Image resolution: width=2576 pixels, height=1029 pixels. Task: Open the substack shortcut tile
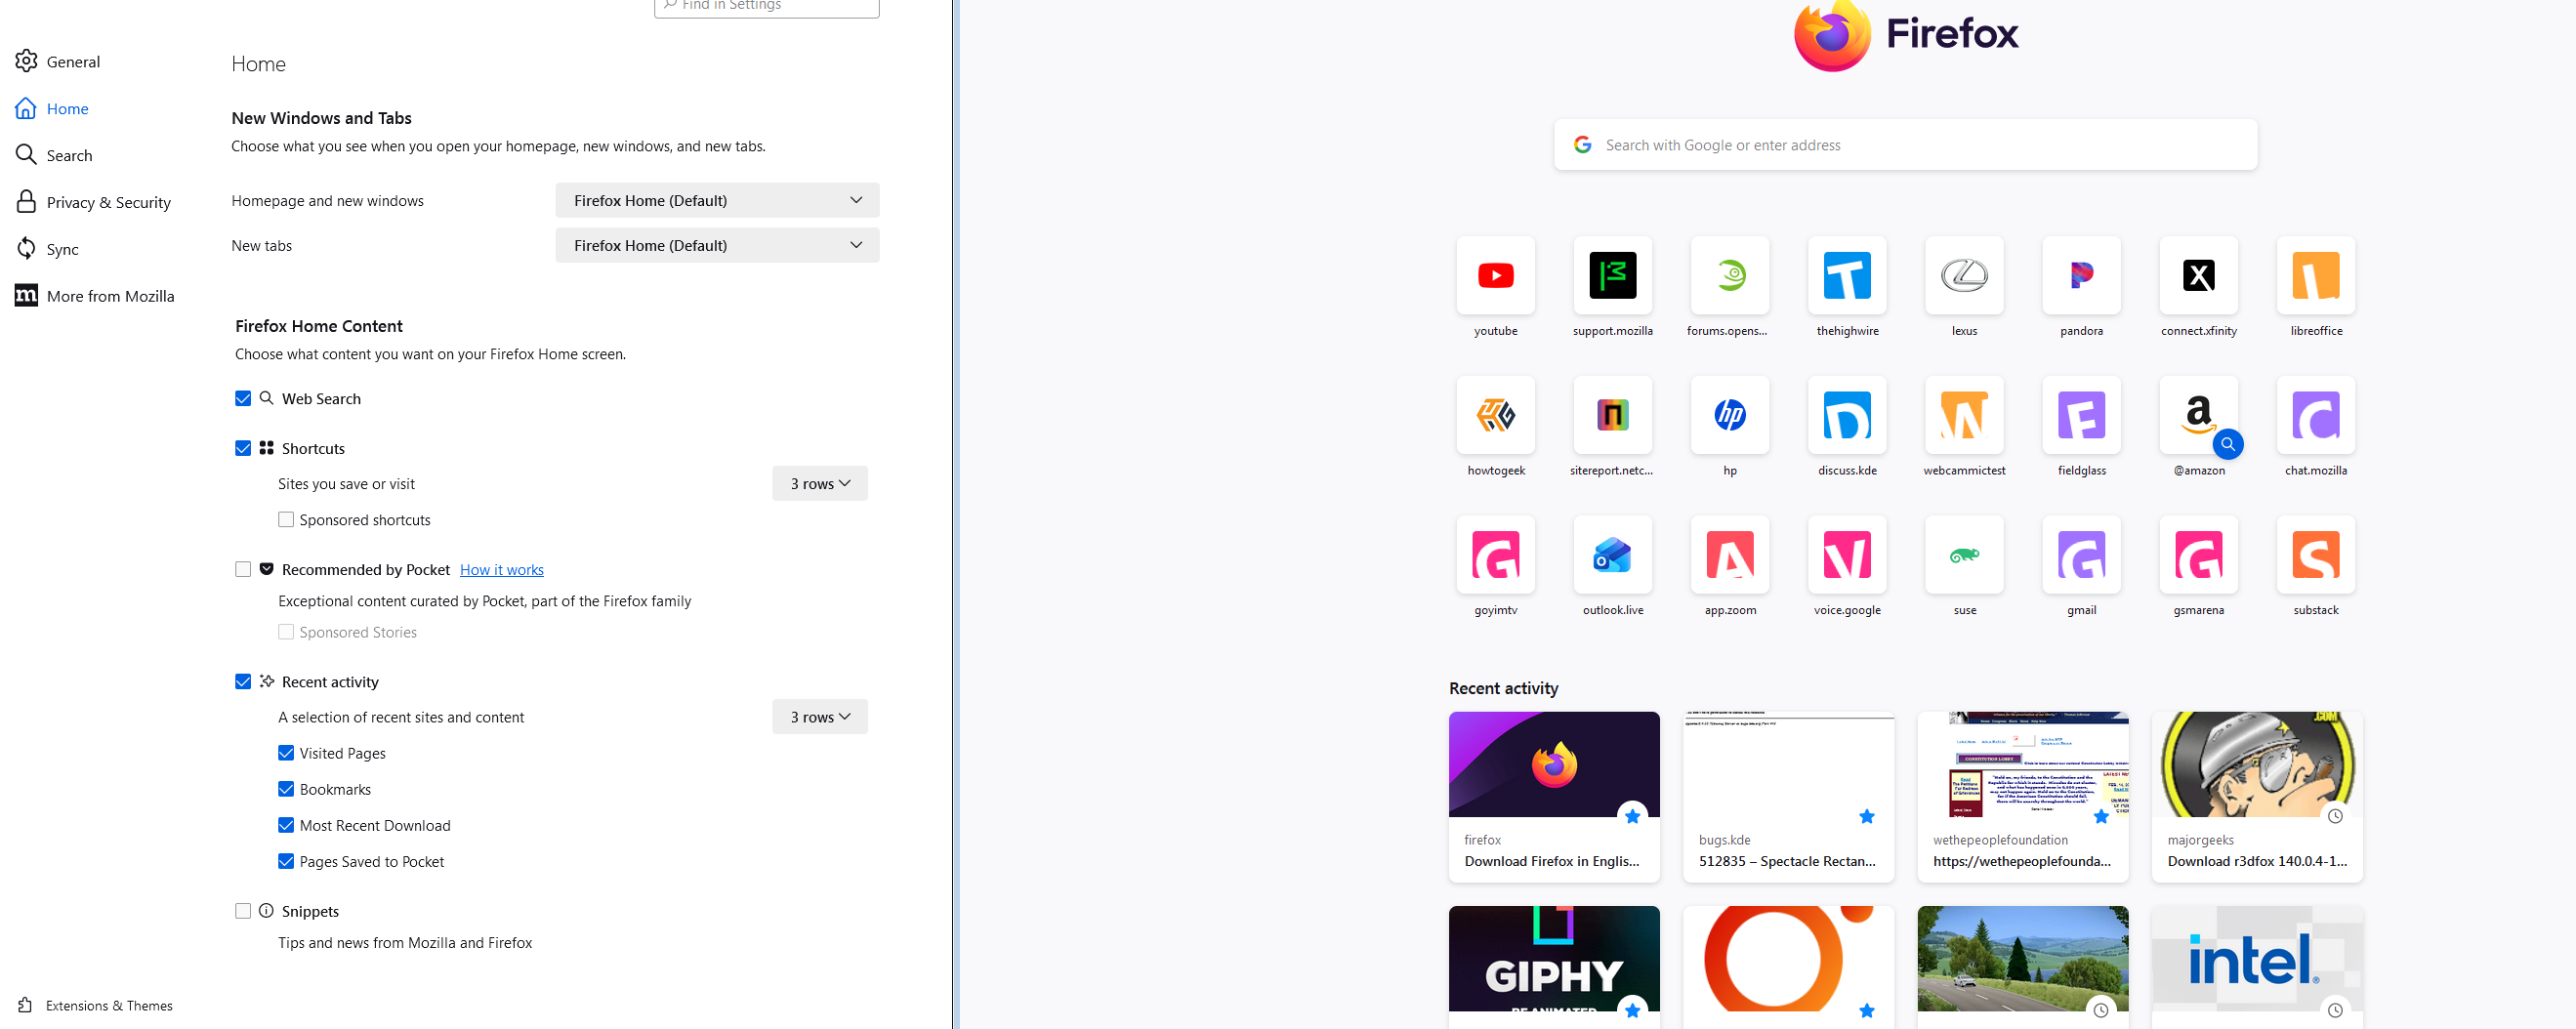click(2315, 555)
